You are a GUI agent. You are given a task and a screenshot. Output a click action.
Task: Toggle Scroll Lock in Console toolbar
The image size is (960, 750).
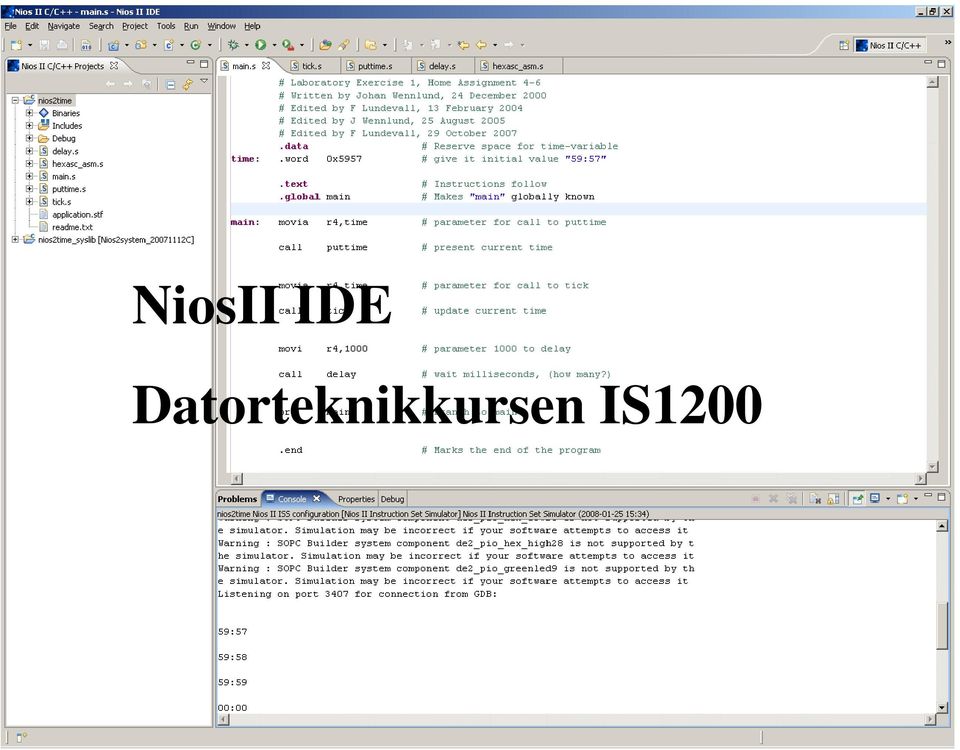click(x=833, y=499)
